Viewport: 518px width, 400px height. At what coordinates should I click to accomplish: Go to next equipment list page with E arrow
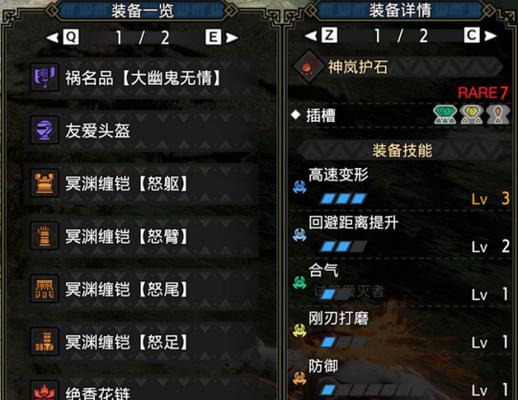[x=222, y=37]
